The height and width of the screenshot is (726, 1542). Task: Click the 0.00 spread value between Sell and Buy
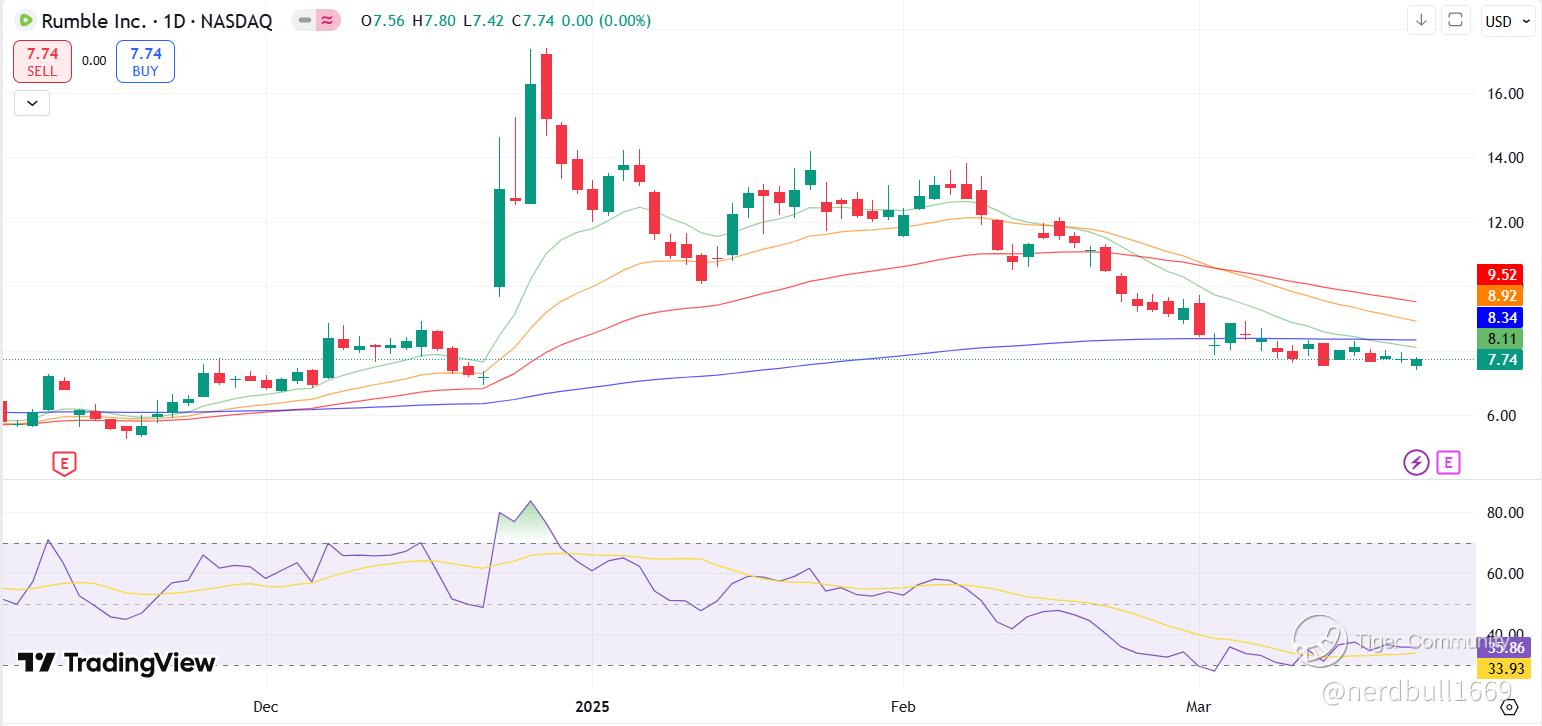pyautogui.click(x=94, y=60)
